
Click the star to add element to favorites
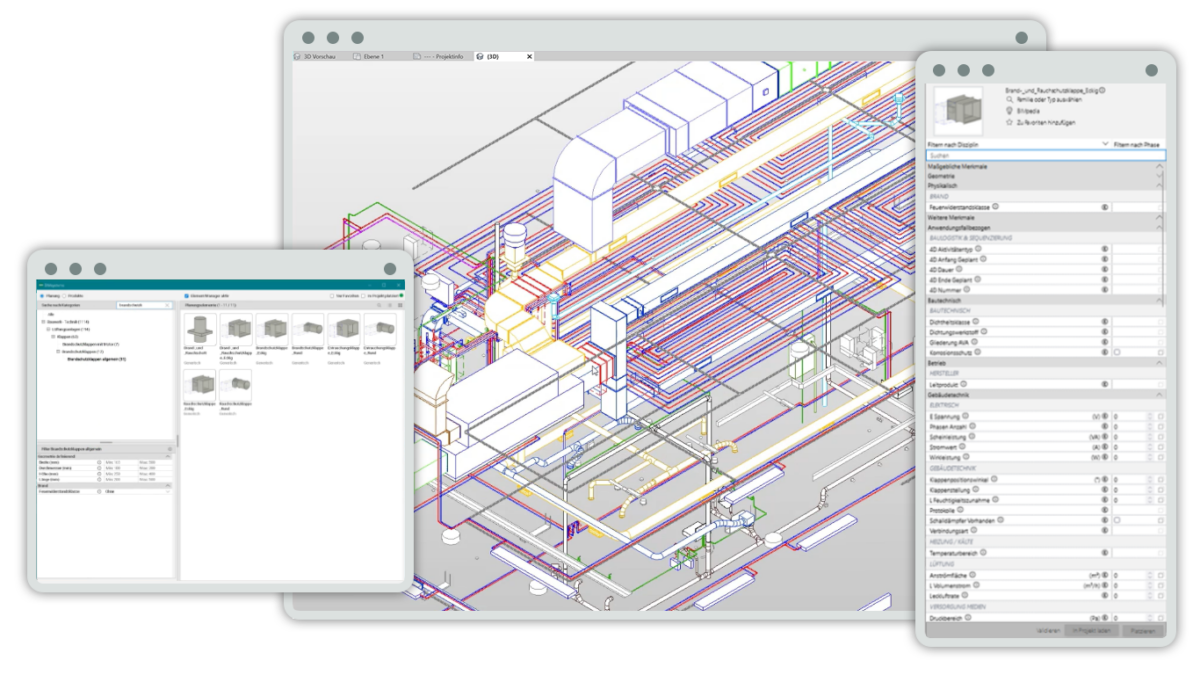pos(1010,122)
